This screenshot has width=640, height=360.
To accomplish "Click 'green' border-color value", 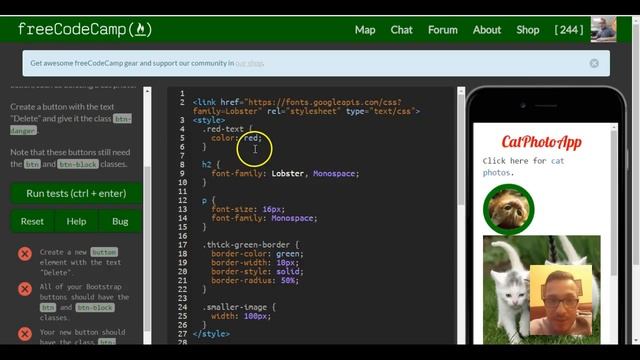I will coord(287,254).
